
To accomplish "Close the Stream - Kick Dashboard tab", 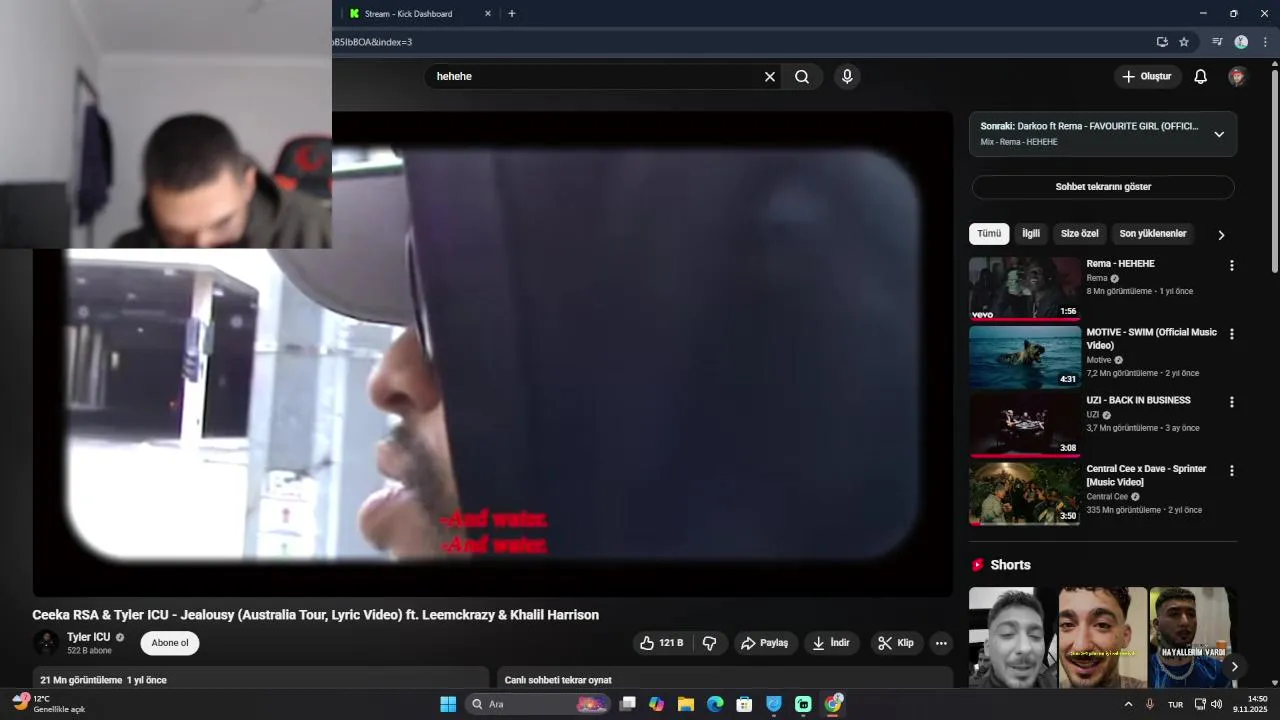I will [x=488, y=14].
